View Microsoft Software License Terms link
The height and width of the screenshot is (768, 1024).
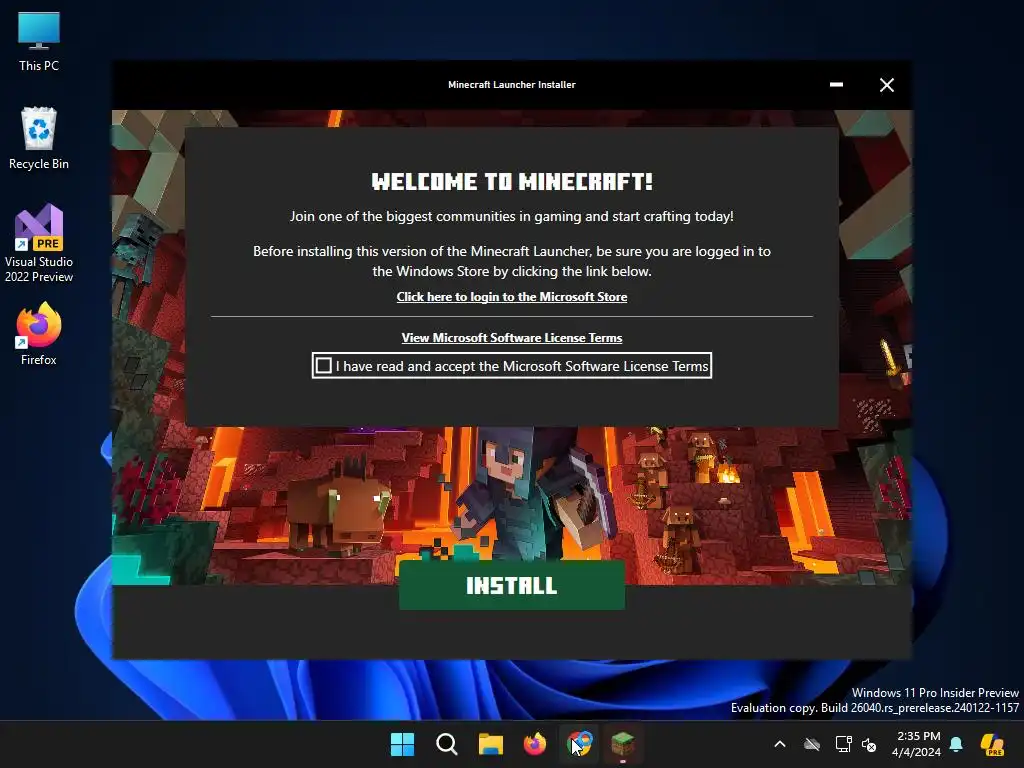[512, 338]
